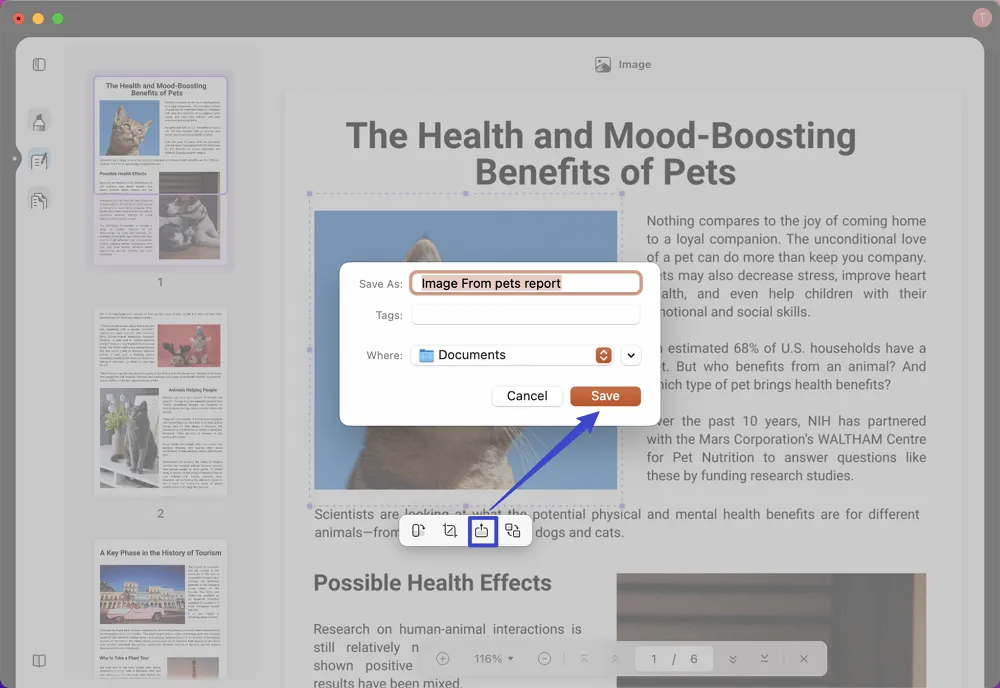Click the extract image icon
The width and height of the screenshot is (1000, 688).
pyautogui.click(x=482, y=531)
